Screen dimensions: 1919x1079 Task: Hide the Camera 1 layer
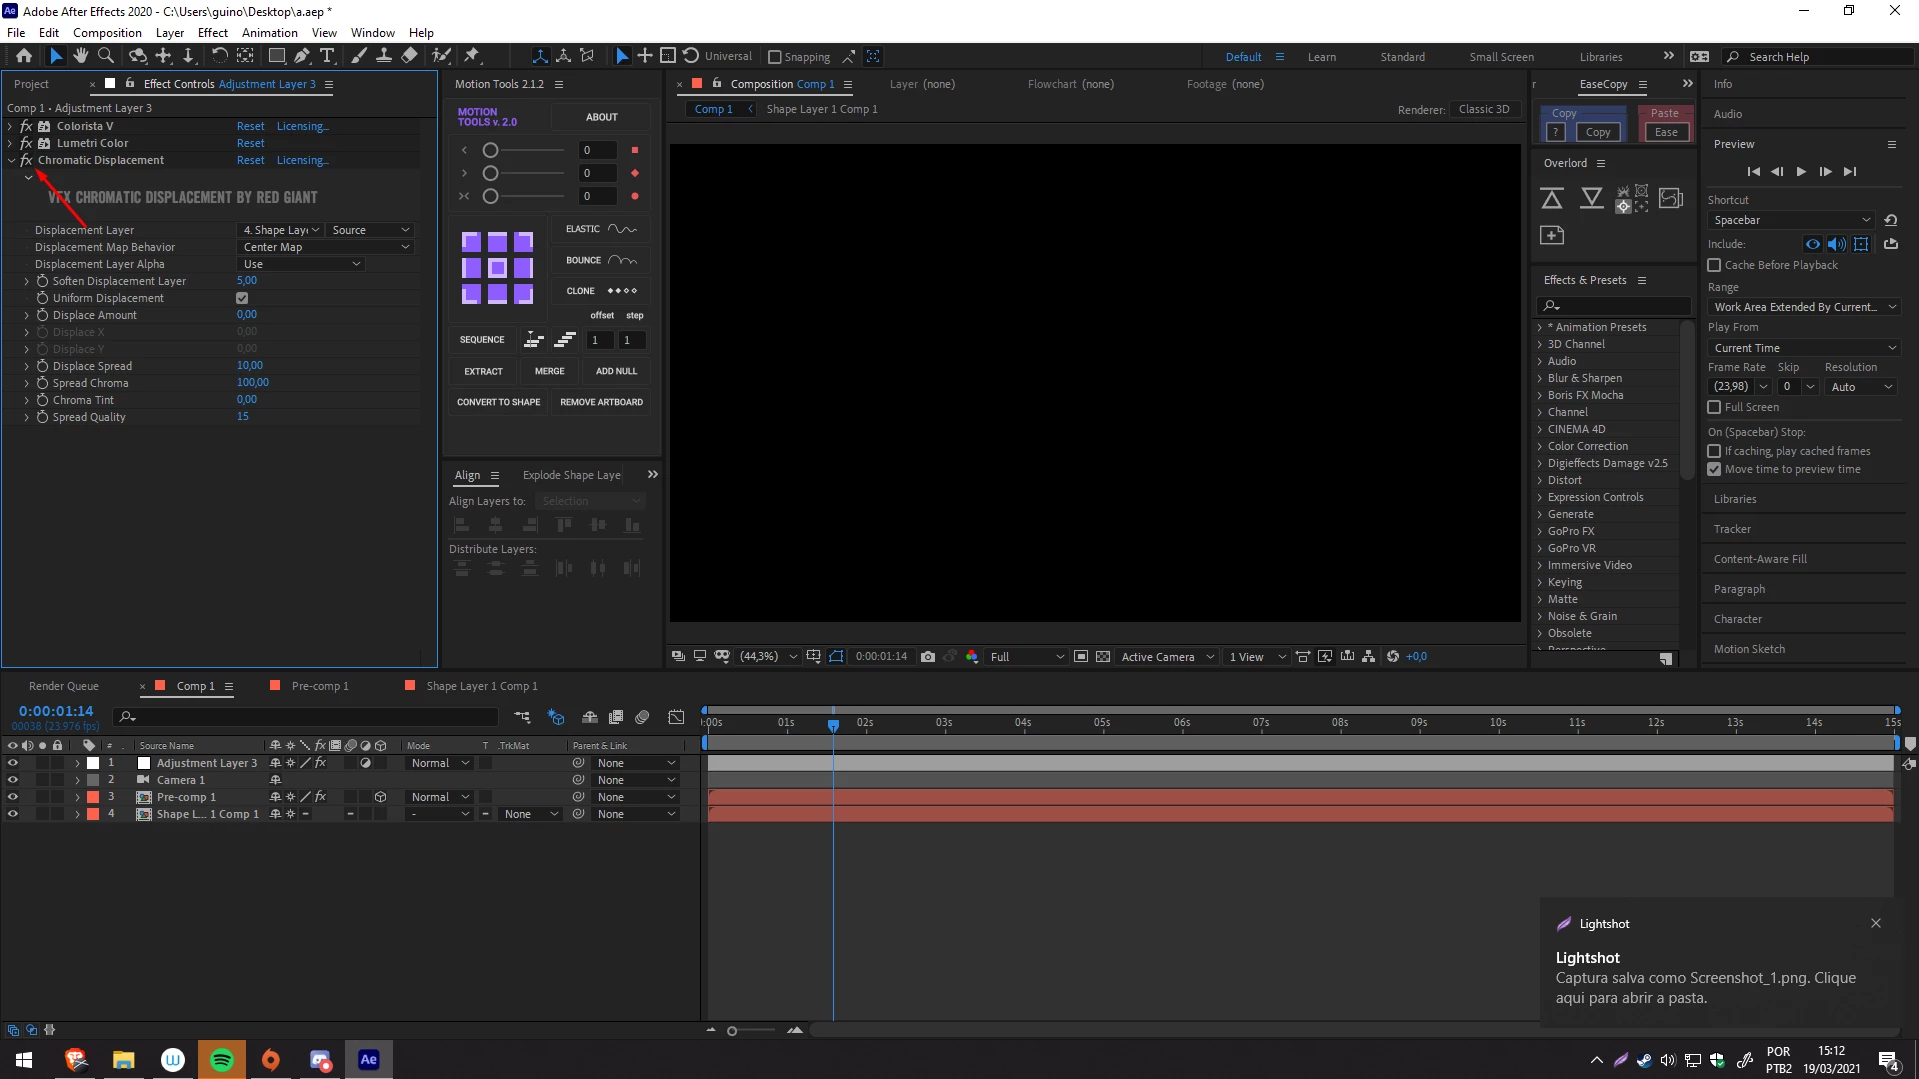(x=13, y=780)
